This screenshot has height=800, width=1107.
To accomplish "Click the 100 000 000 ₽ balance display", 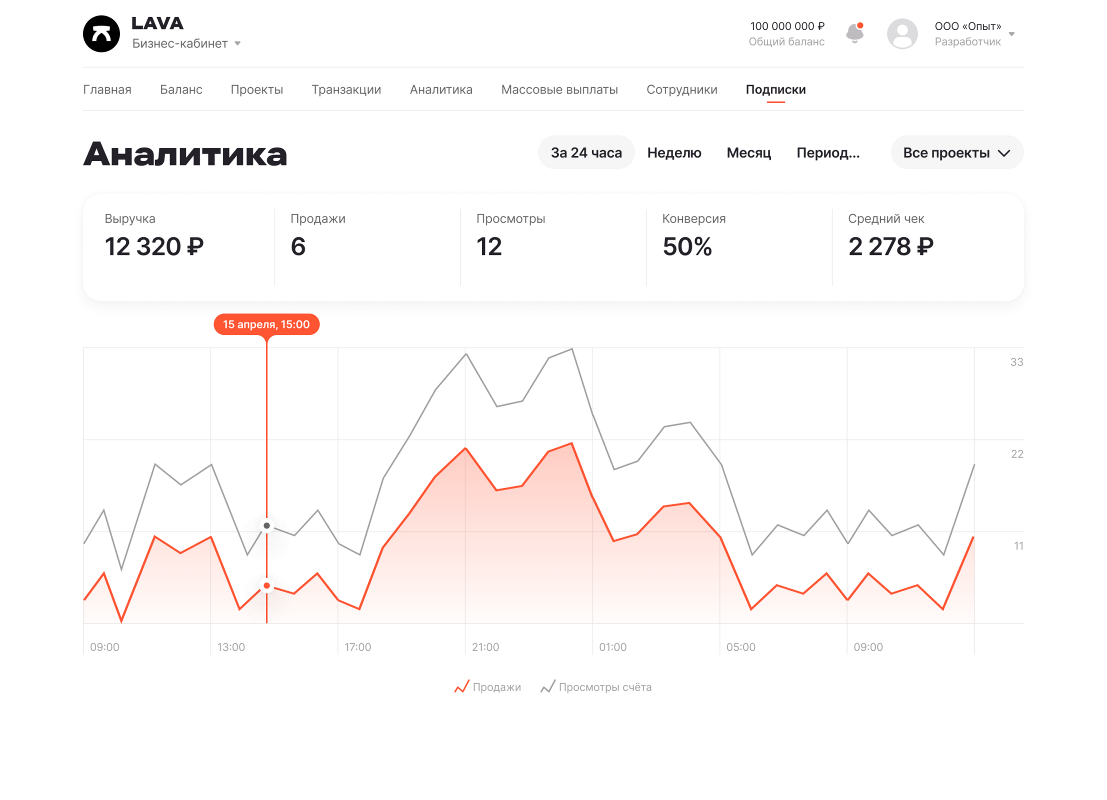I will (787, 26).
